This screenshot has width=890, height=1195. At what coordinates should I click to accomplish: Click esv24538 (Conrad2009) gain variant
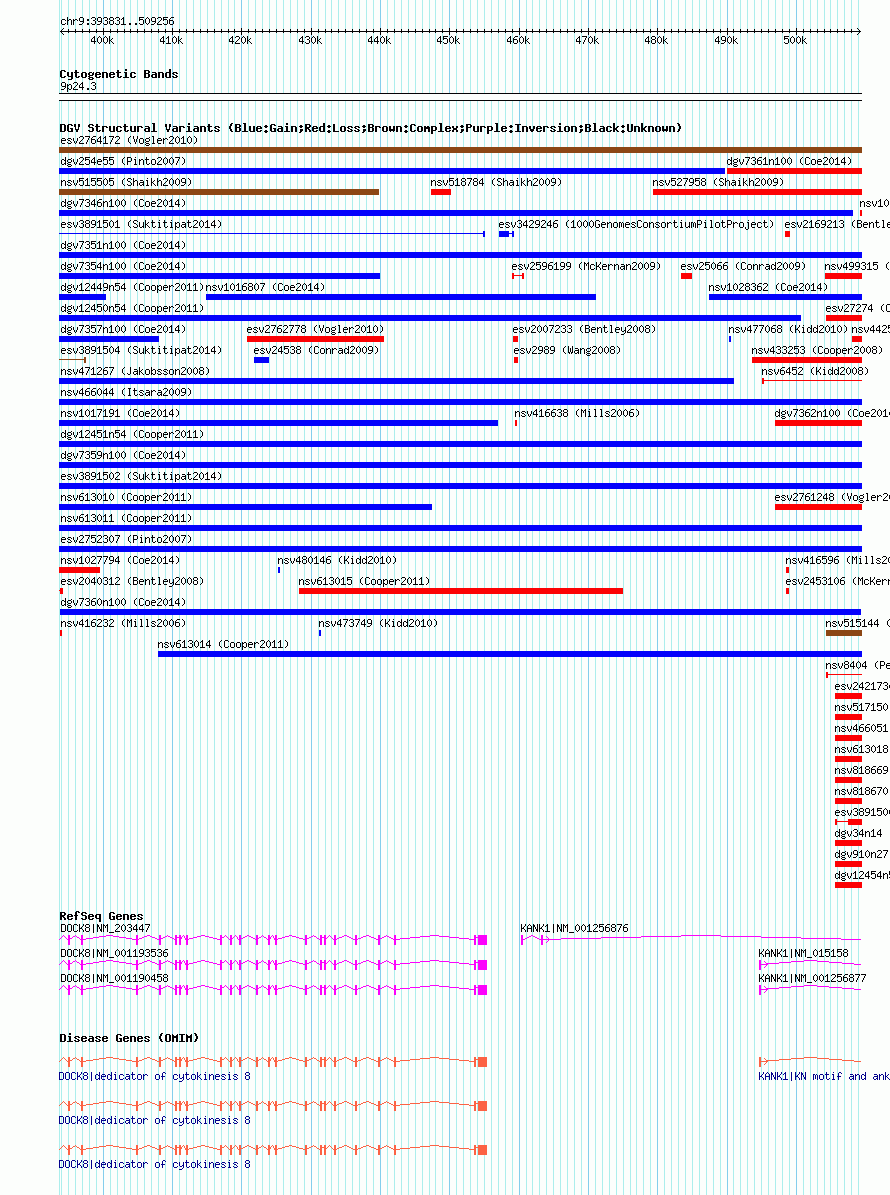pos(261,360)
